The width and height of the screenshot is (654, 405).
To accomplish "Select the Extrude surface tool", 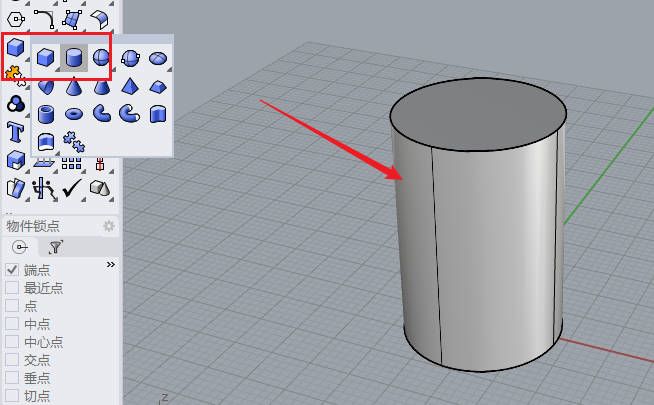I will (46, 142).
